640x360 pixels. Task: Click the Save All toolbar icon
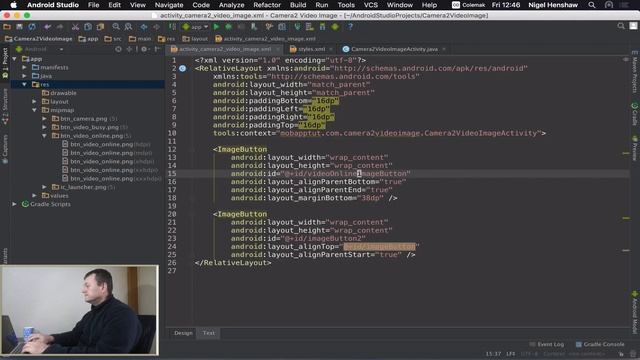pos(19,27)
